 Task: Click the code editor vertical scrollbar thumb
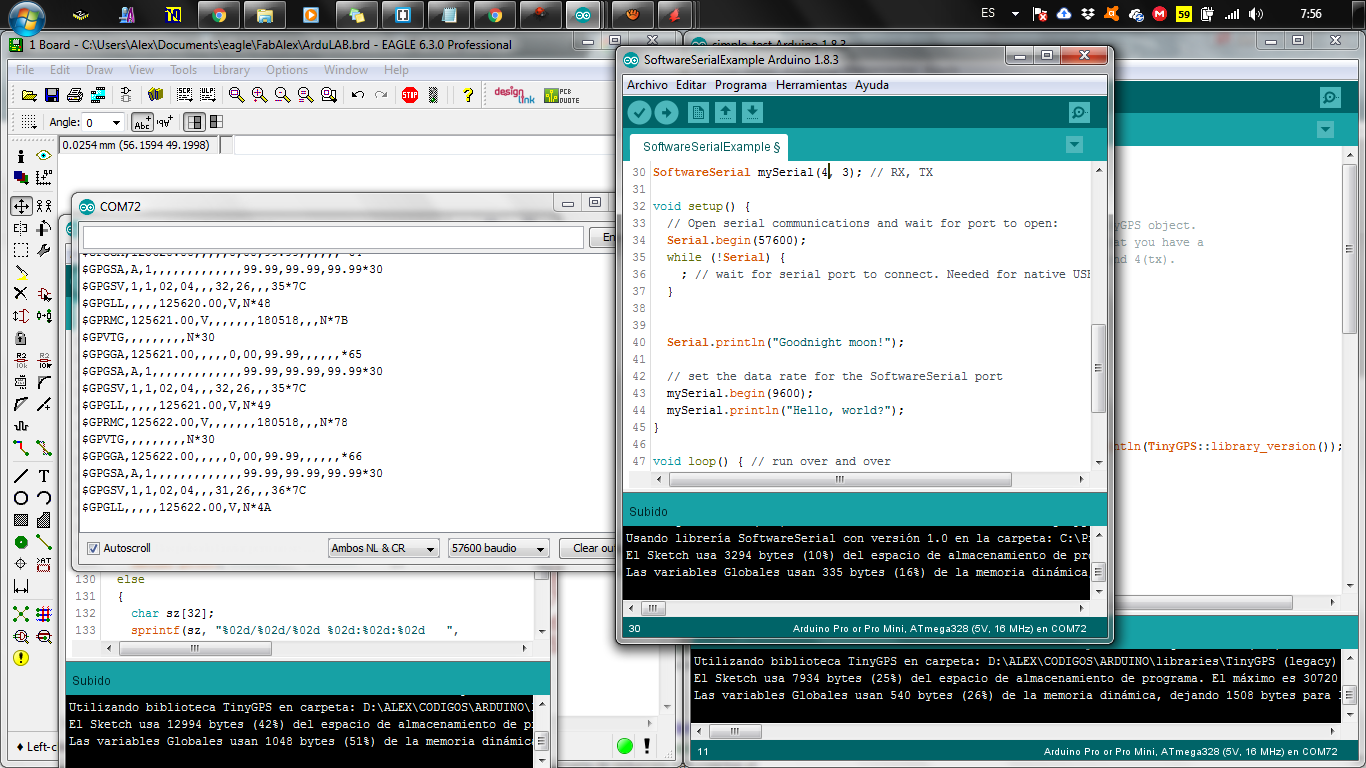pyautogui.click(x=1099, y=368)
